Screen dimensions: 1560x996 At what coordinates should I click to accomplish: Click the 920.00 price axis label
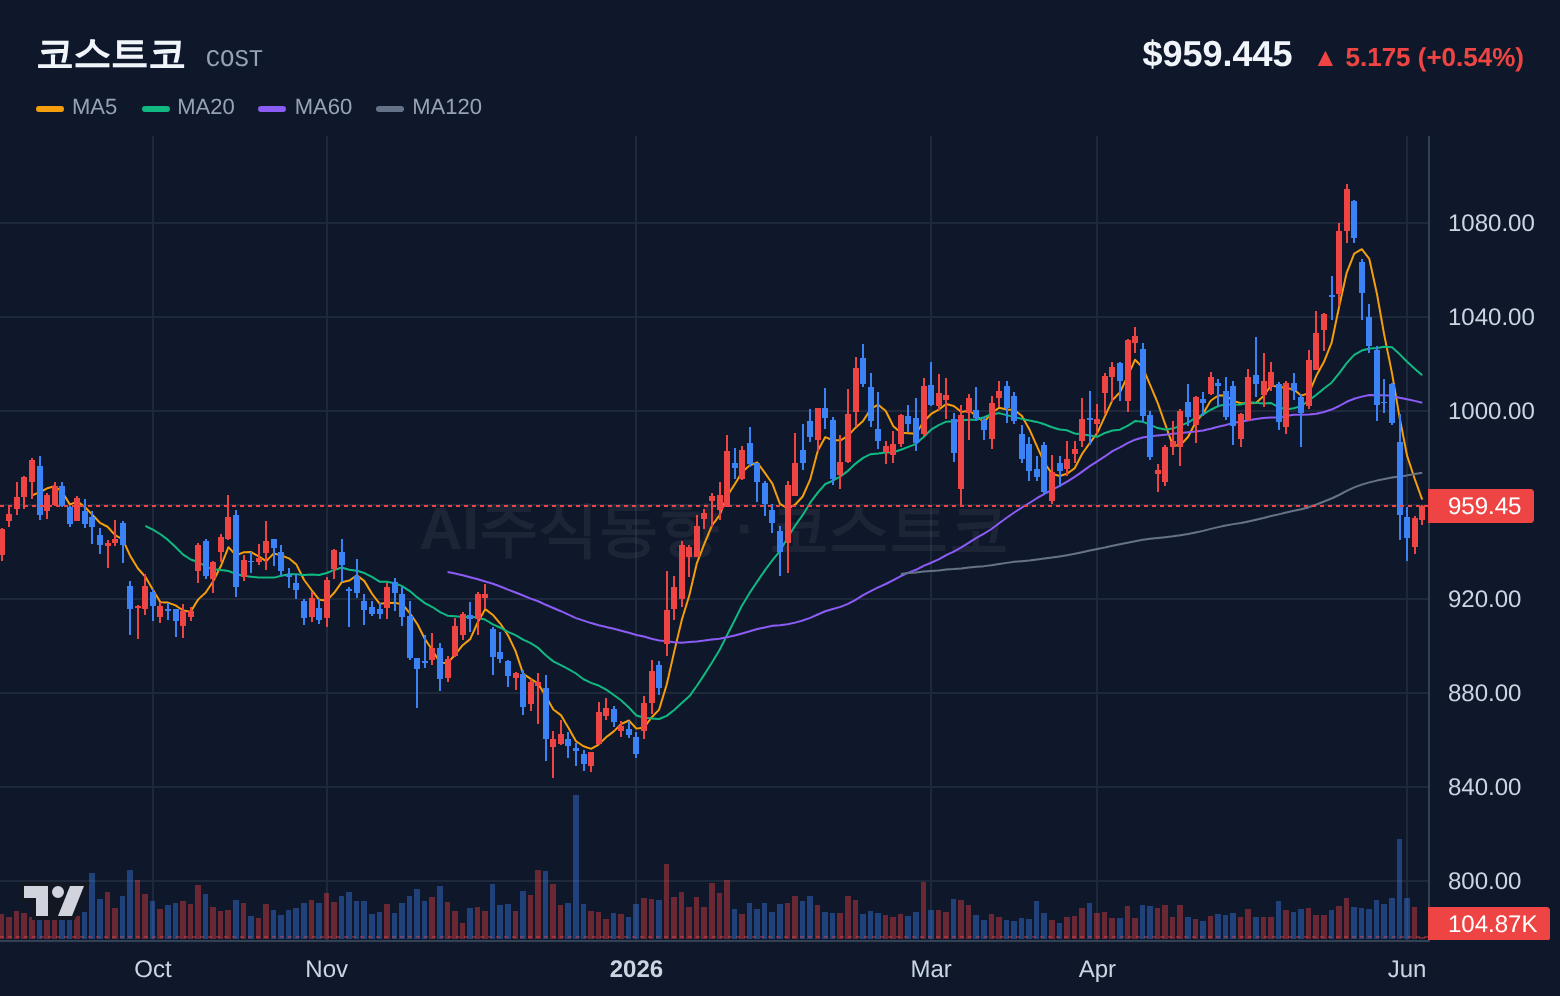(x=1484, y=599)
